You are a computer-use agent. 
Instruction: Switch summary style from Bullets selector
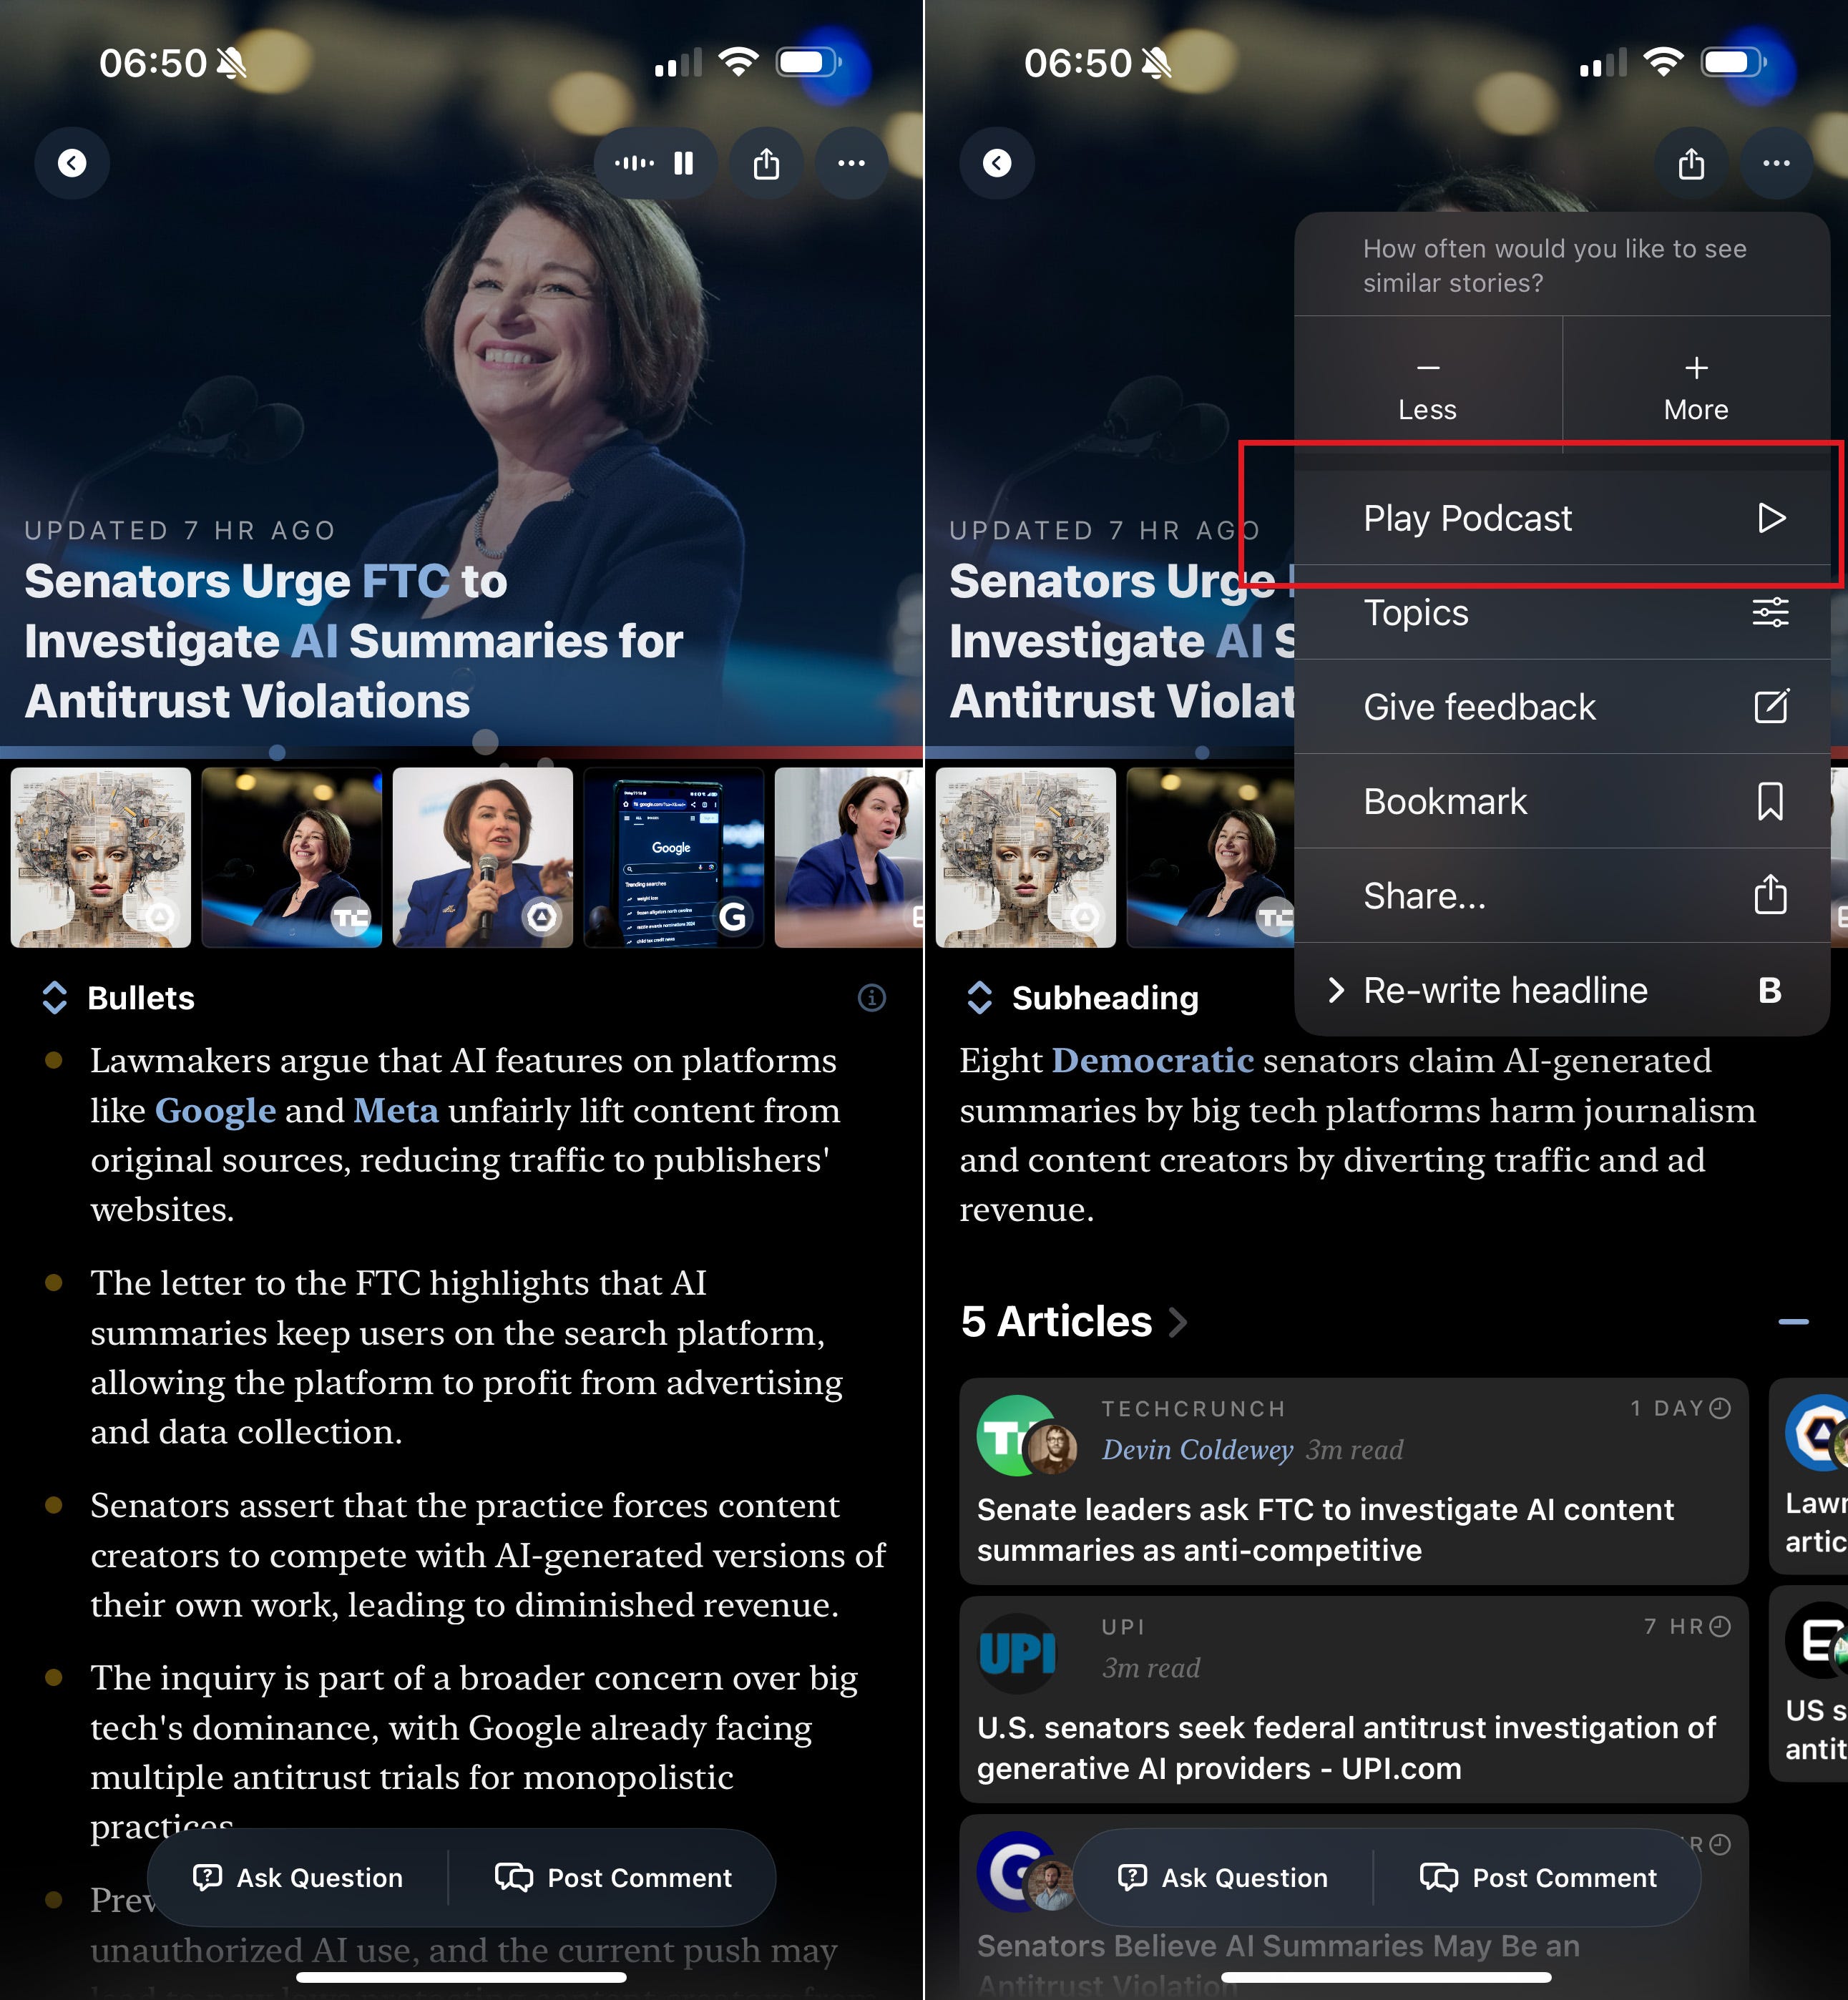[118, 998]
